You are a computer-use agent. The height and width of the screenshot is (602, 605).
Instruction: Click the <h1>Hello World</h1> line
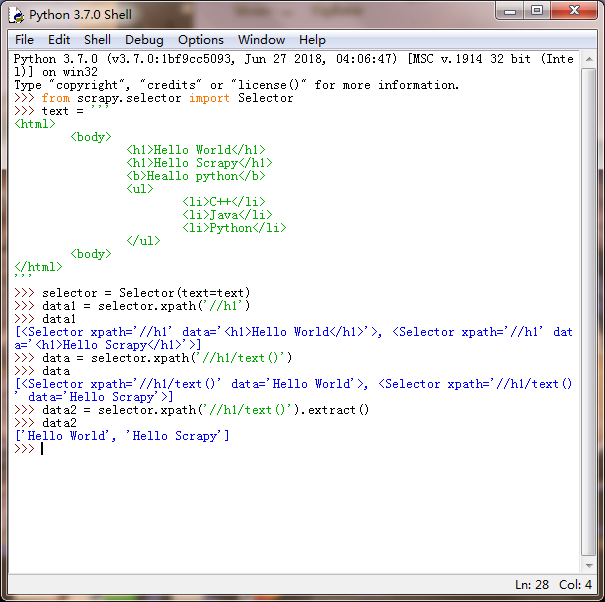click(x=196, y=150)
